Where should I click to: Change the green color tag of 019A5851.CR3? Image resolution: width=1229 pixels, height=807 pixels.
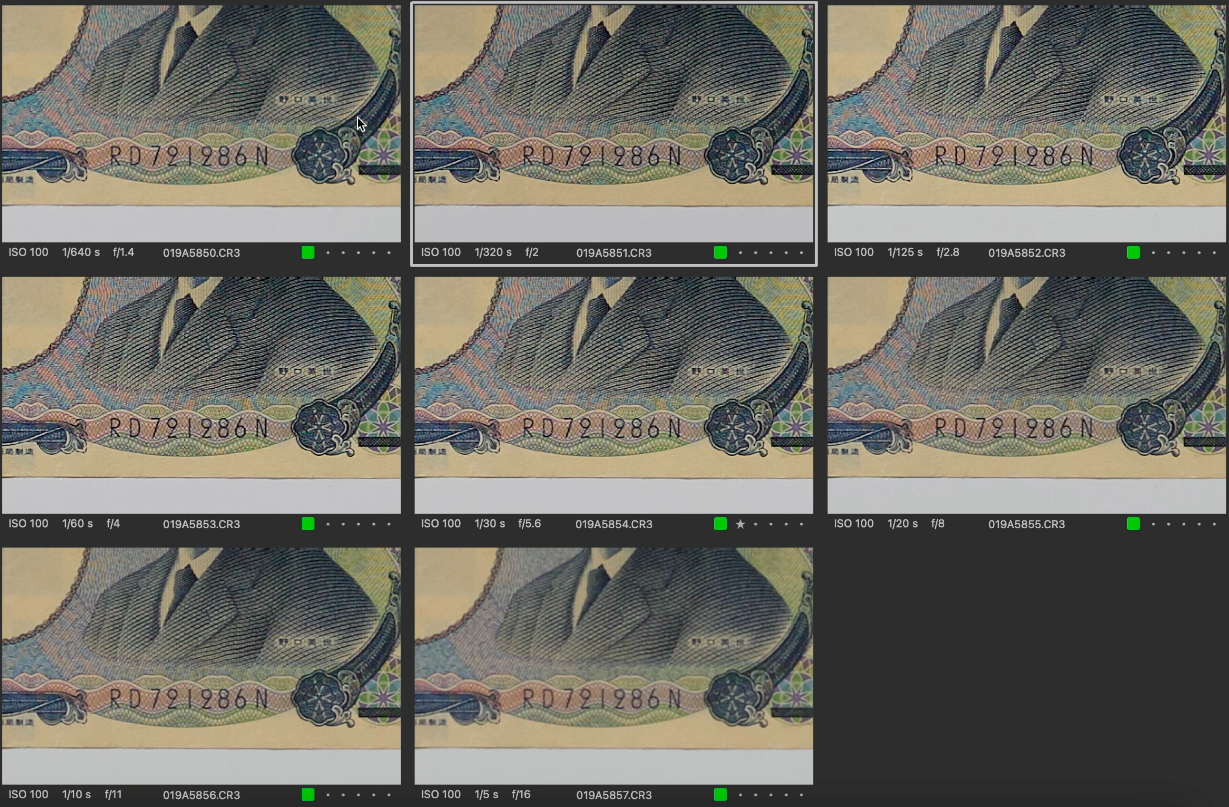720,253
